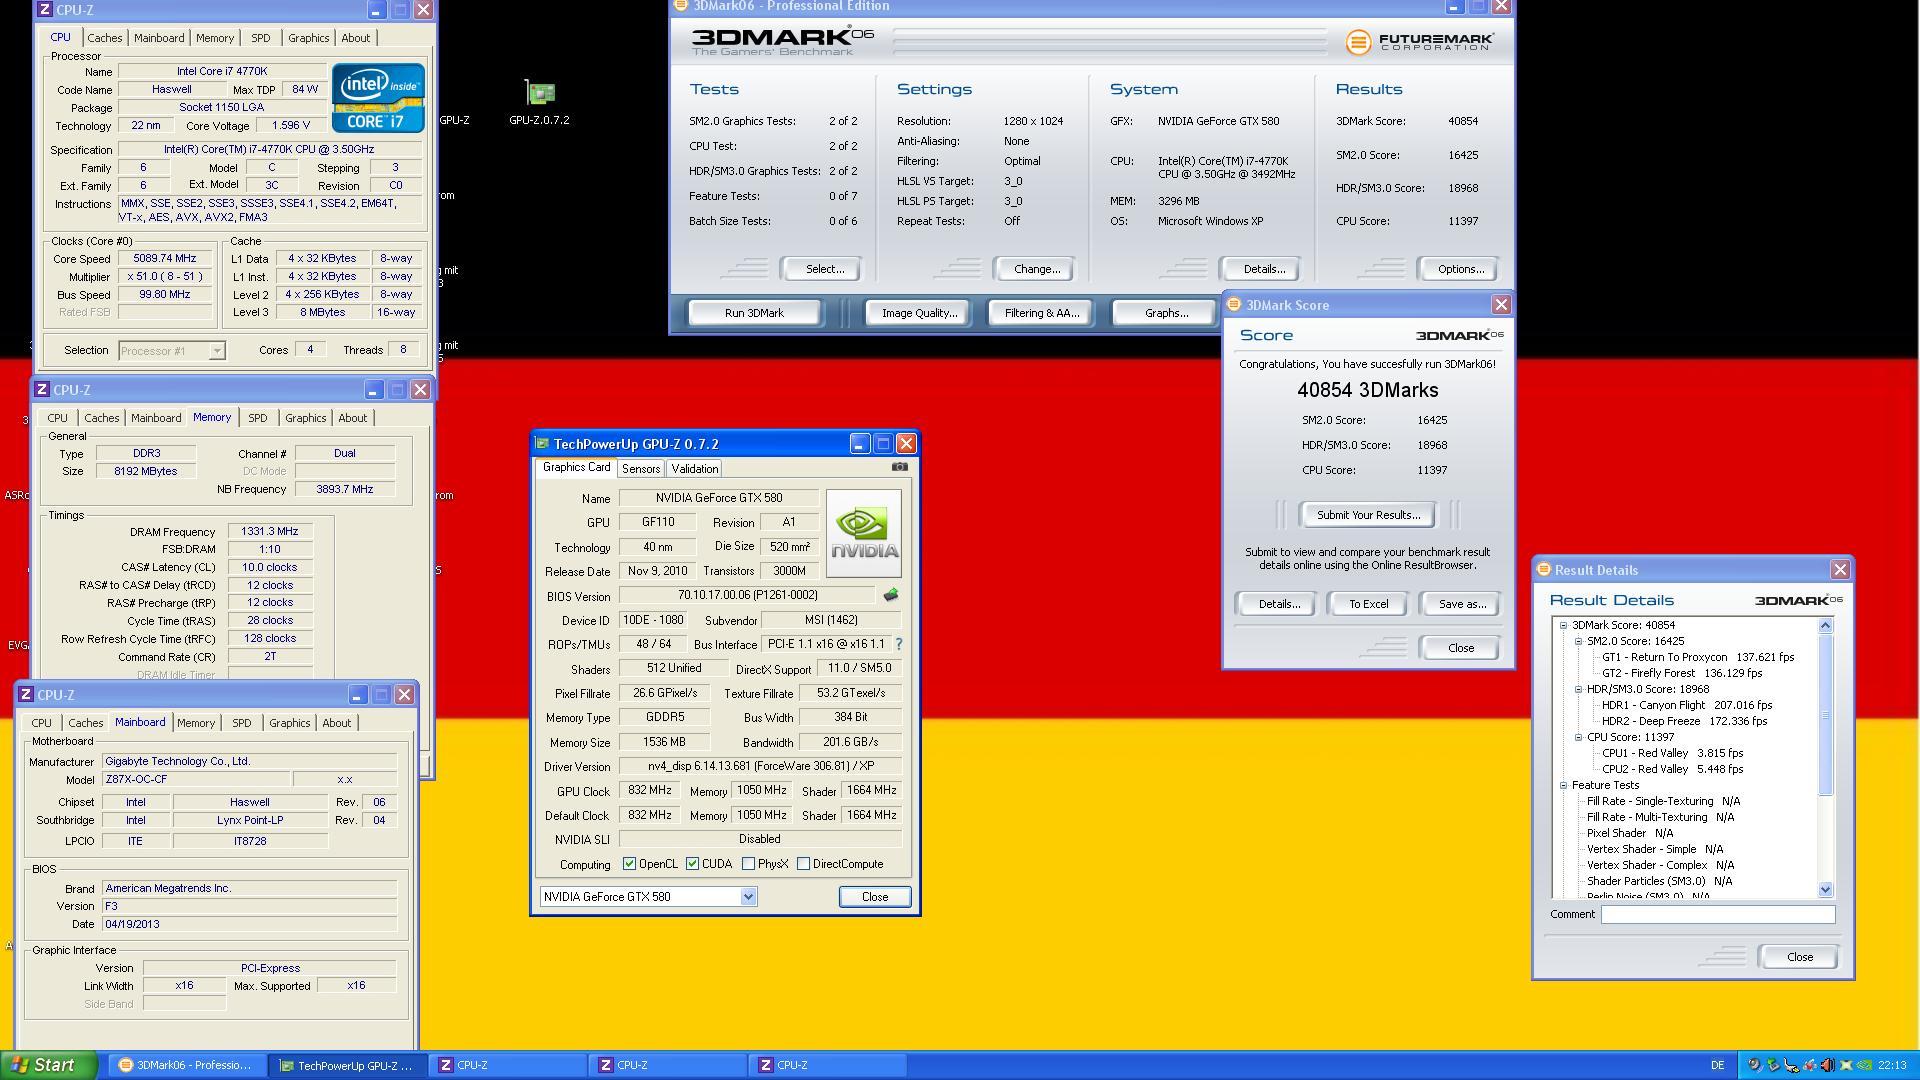Click the 3DMark06 window title icon
The image size is (1920, 1080).
[681, 6]
